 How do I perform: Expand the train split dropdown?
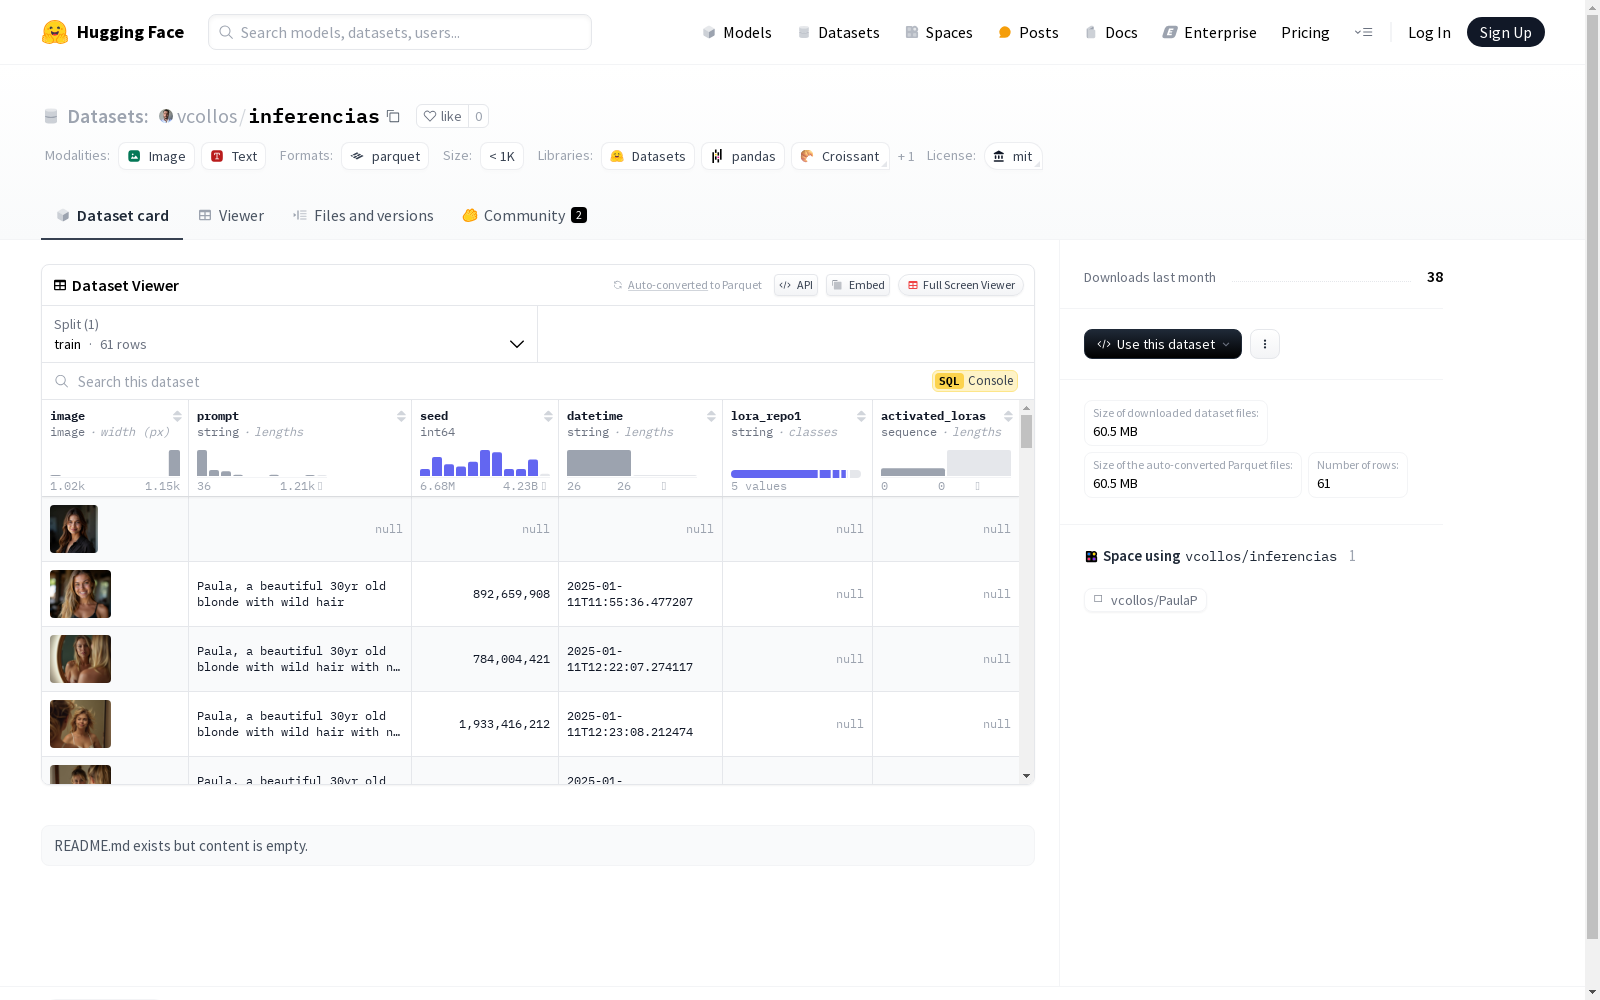point(290,334)
